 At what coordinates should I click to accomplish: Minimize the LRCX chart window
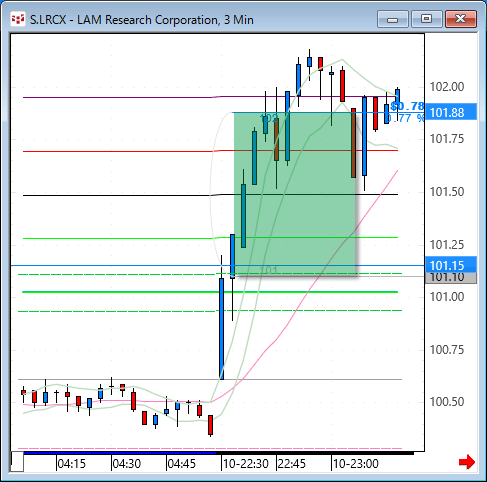[x=393, y=19]
